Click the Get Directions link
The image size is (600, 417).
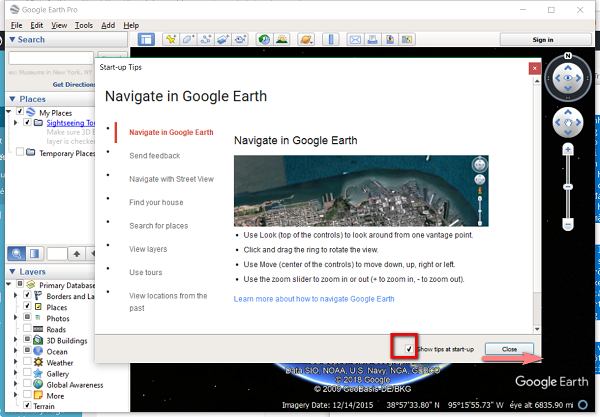pyautogui.click(x=73, y=84)
